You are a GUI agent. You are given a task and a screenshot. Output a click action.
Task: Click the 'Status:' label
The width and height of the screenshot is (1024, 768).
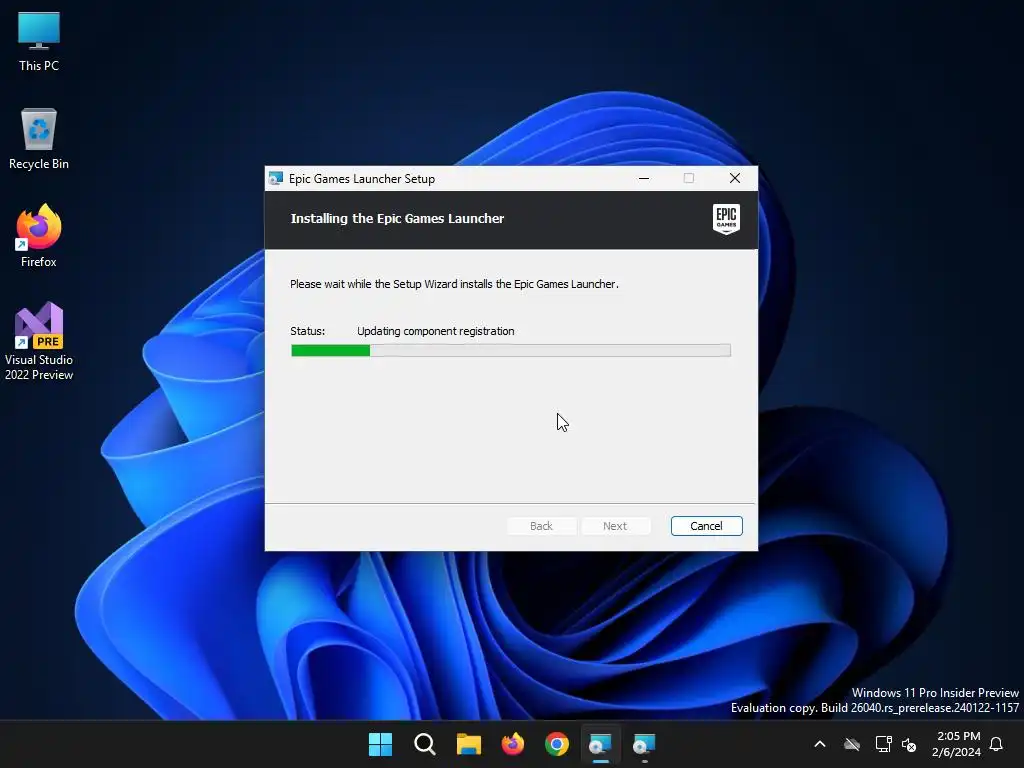click(308, 331)
